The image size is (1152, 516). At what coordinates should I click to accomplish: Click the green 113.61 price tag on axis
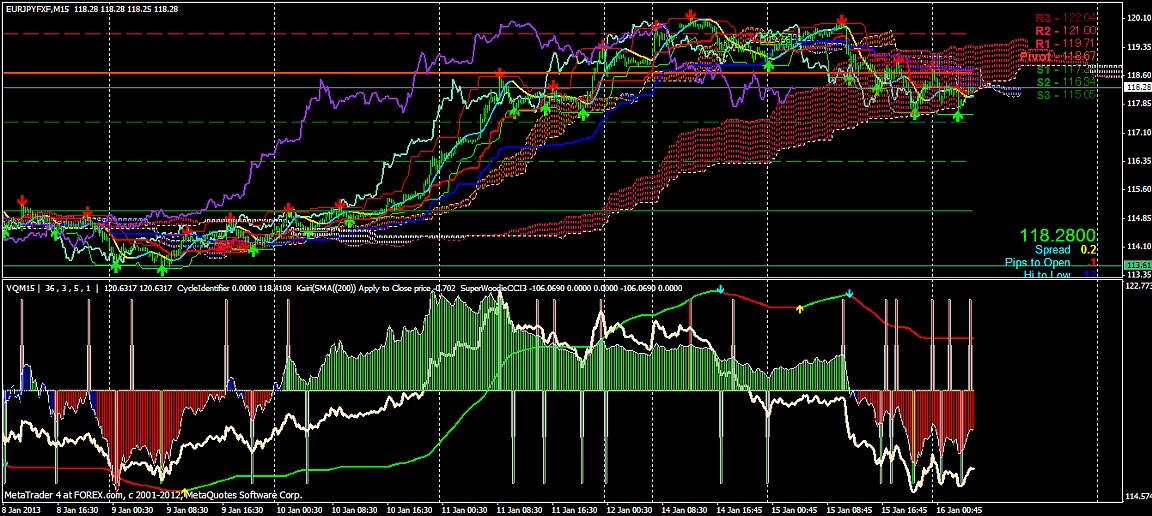1134,264
